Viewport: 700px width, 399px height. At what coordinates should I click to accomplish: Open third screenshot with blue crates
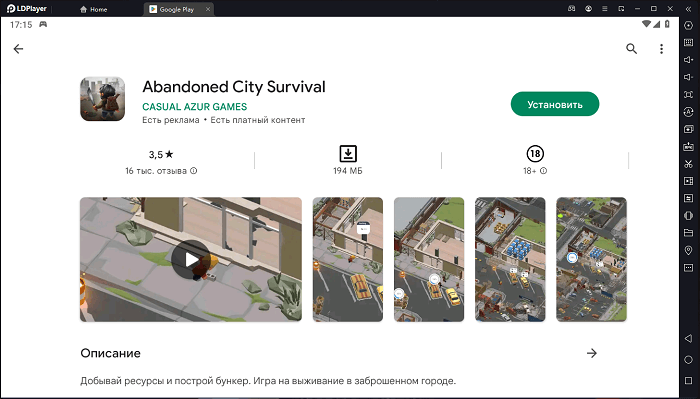point(510,259)
